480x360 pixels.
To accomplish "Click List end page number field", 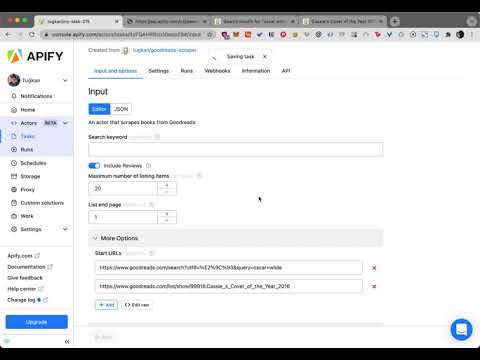I will (x=123, y=217).
